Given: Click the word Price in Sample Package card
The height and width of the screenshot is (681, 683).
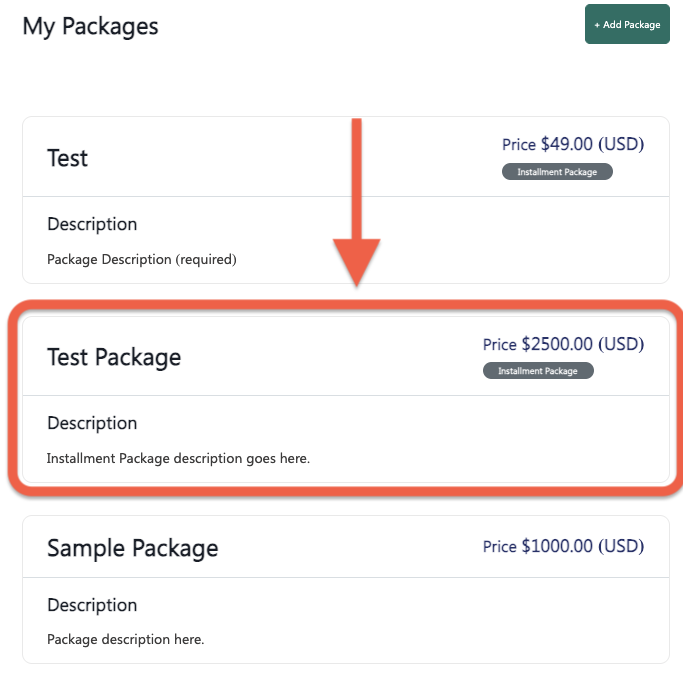Looking at the screenshot, I should coord(500,546).
